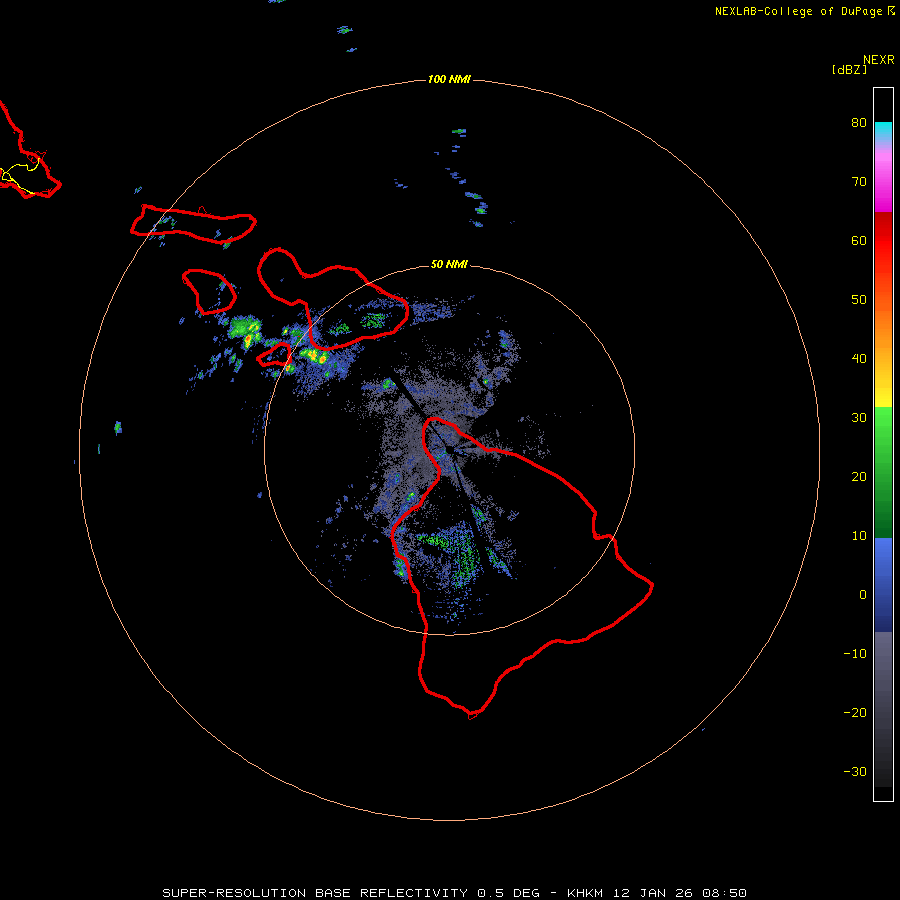Click the 0 dBZ scale value
The height and width of the screenshot is (900, 900).
pos(863,595)
